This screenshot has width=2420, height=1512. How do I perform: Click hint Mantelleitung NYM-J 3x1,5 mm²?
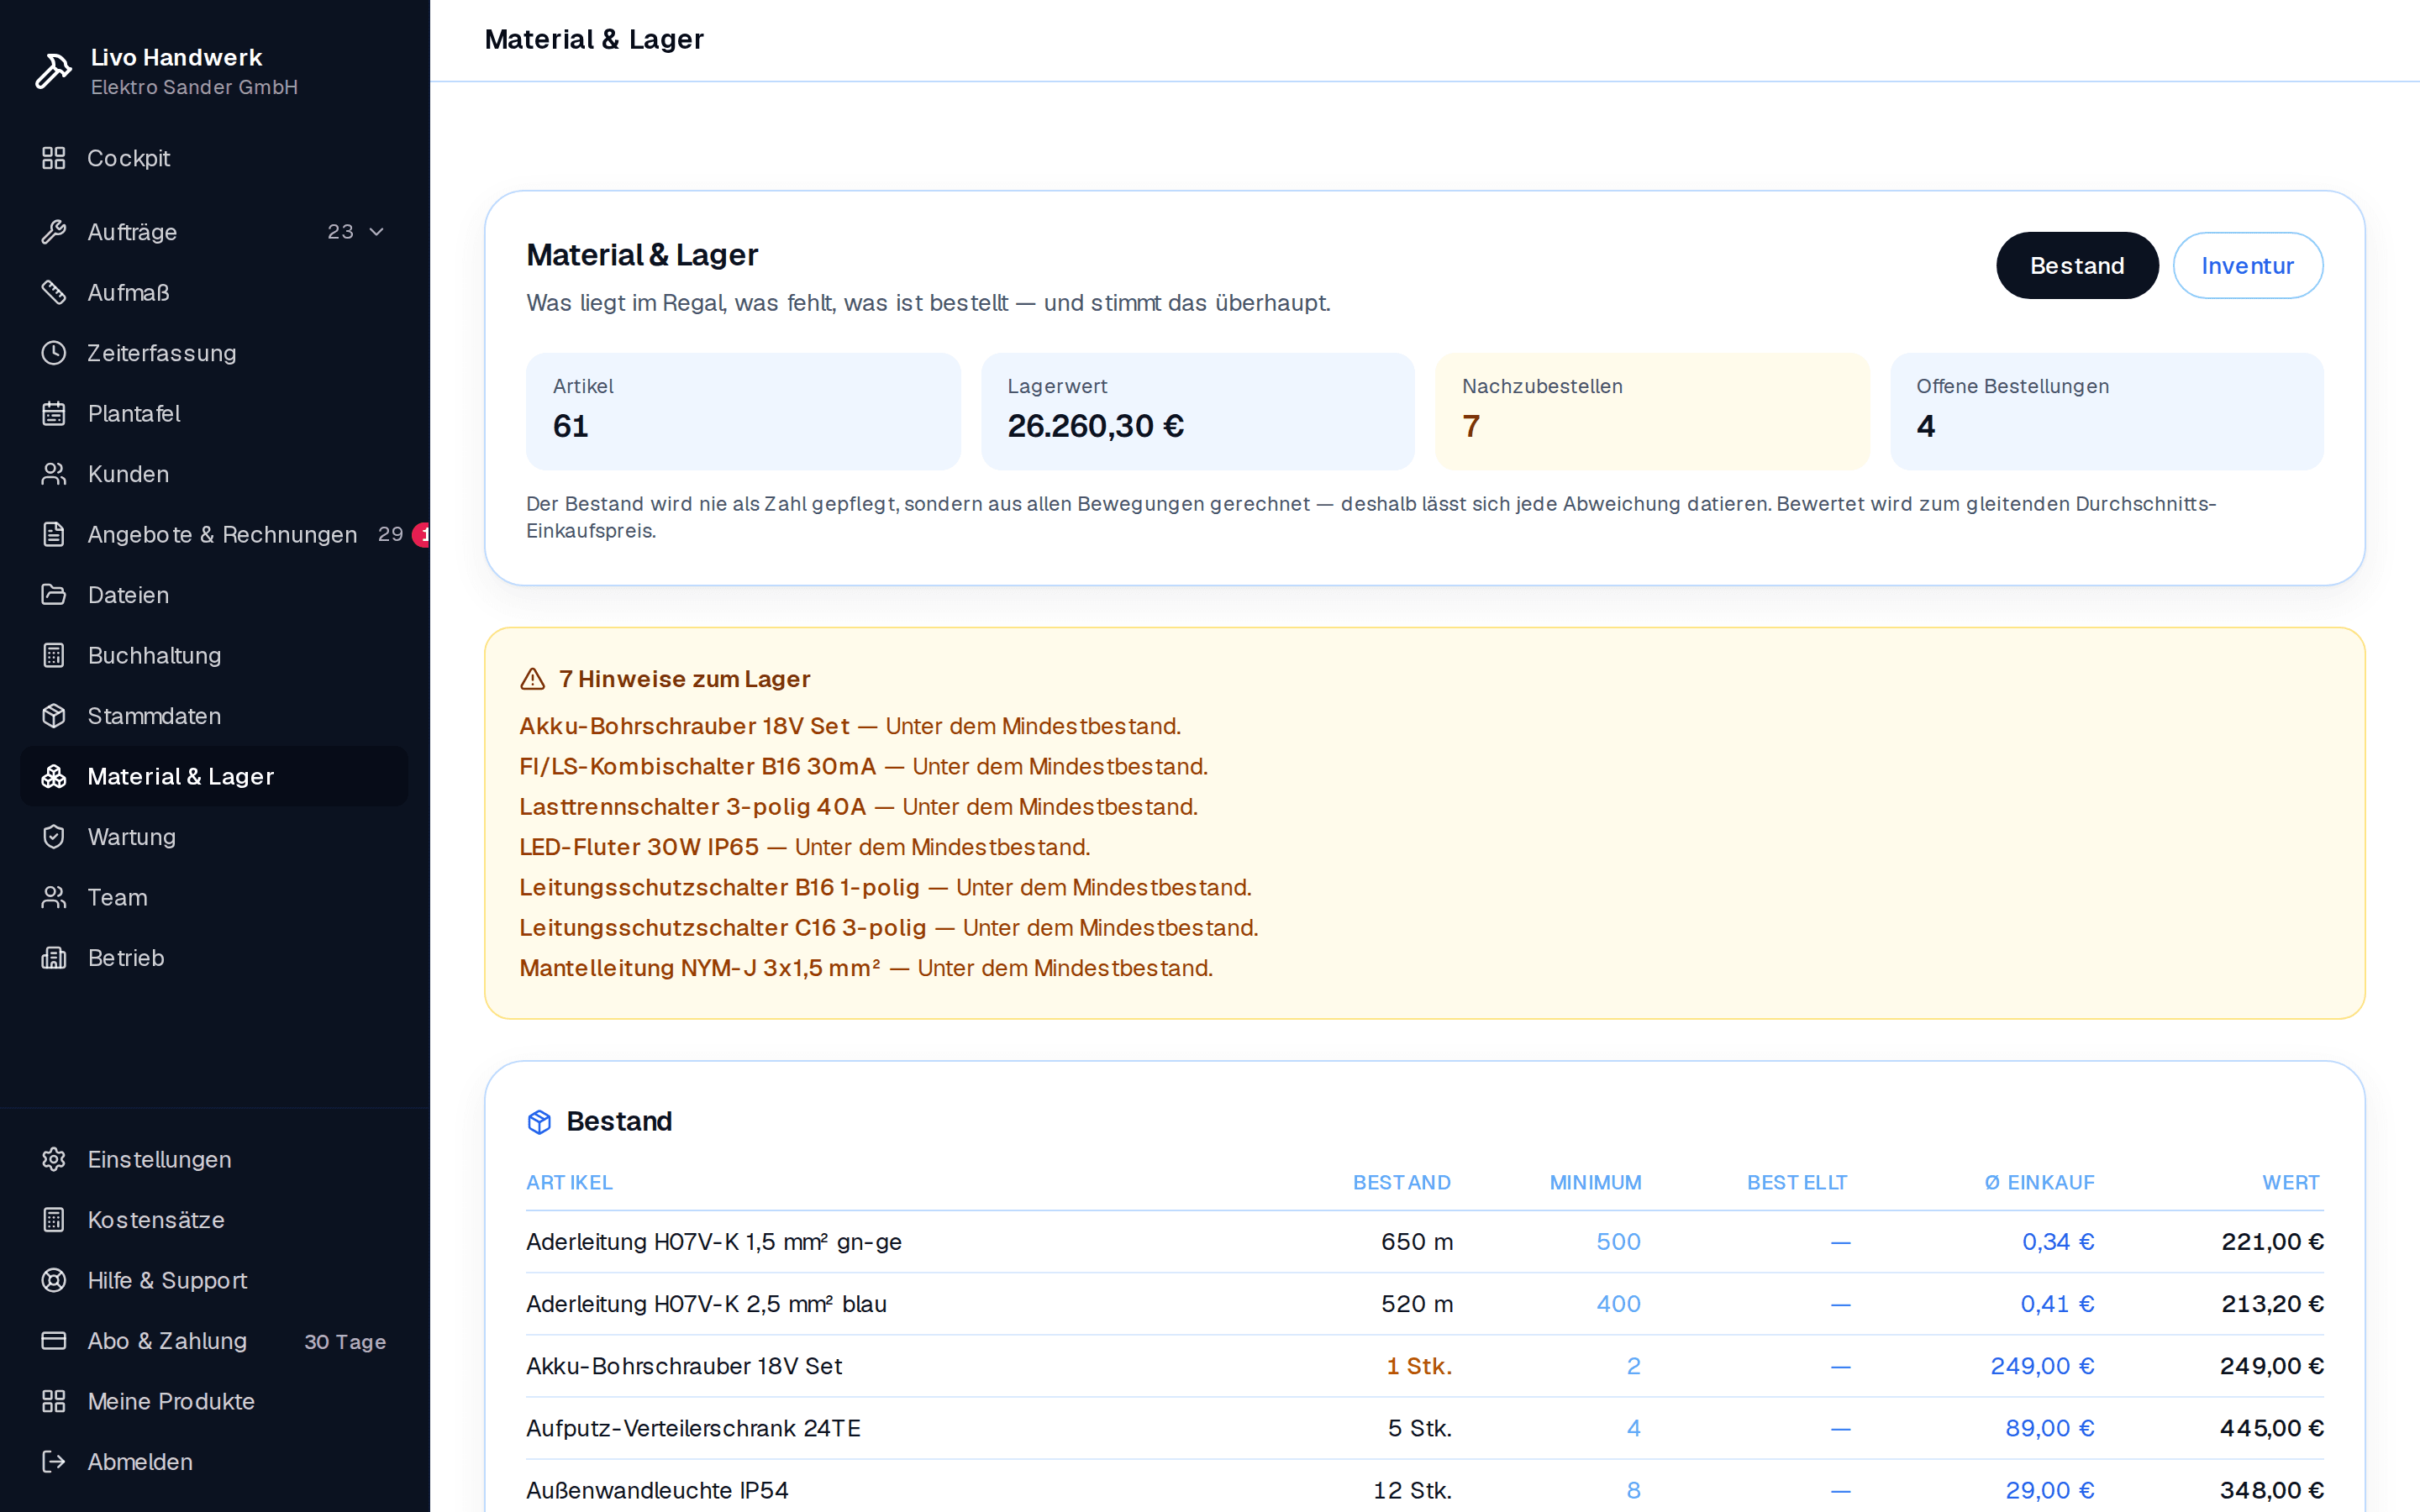(700, 968)
